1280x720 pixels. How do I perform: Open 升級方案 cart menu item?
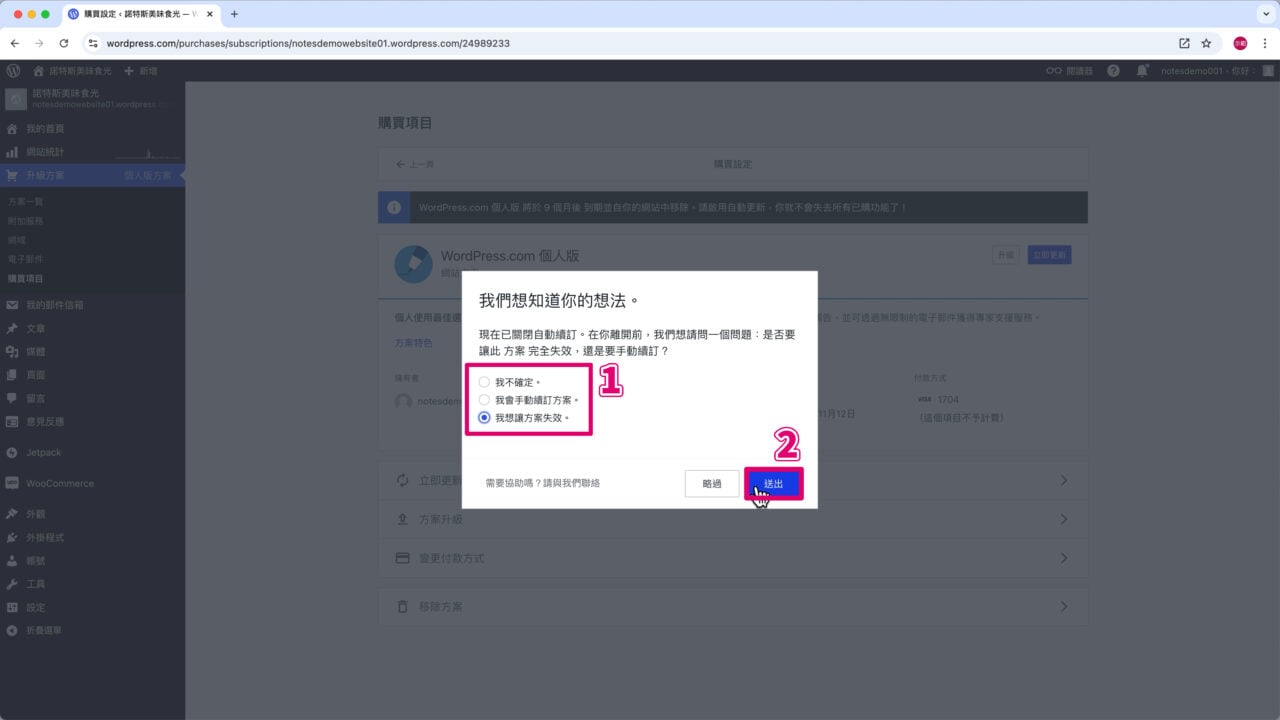pos(92,175)
